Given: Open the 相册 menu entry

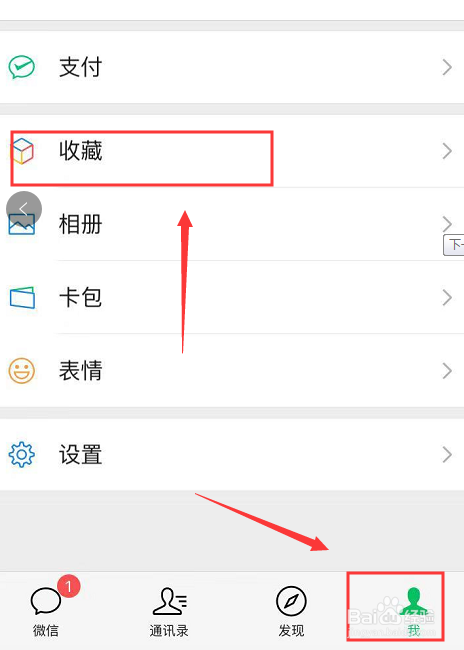Looking at the screenshot, I should click(232, 224).
